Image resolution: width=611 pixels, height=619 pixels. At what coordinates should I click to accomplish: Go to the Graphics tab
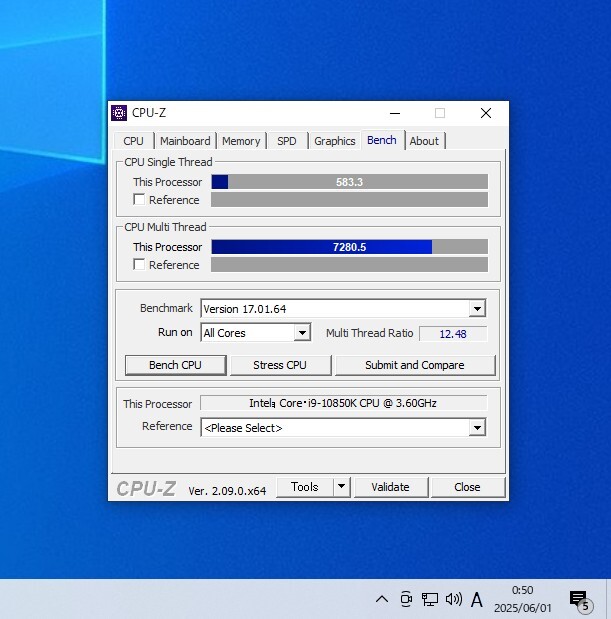point(335,141)
